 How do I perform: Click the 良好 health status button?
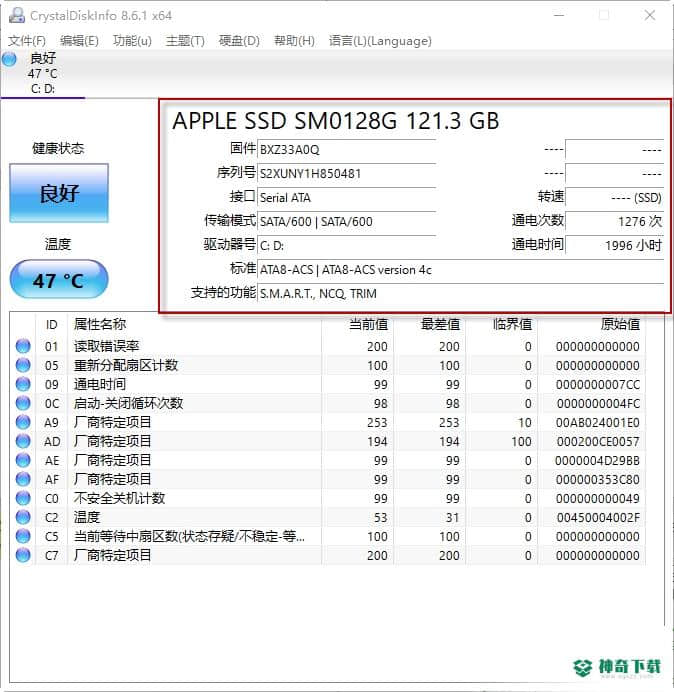tap(59, 193)
